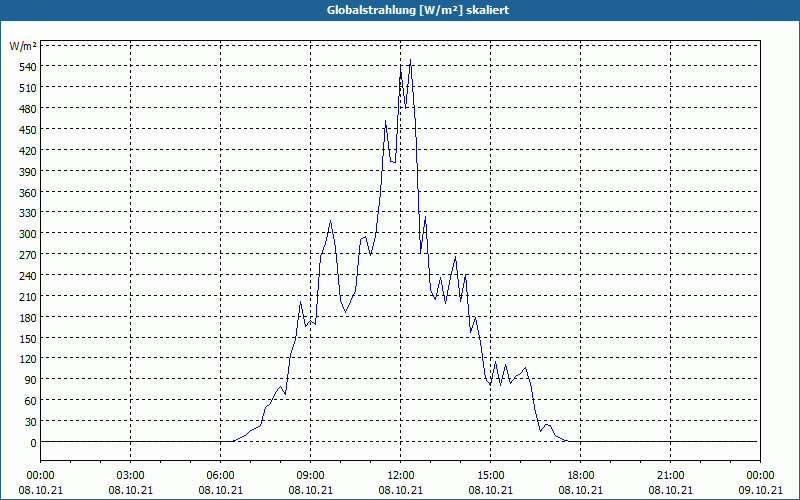The image size is (800, 500).
Task: Click the 420 y-axis value
Action: coord(27,151)
